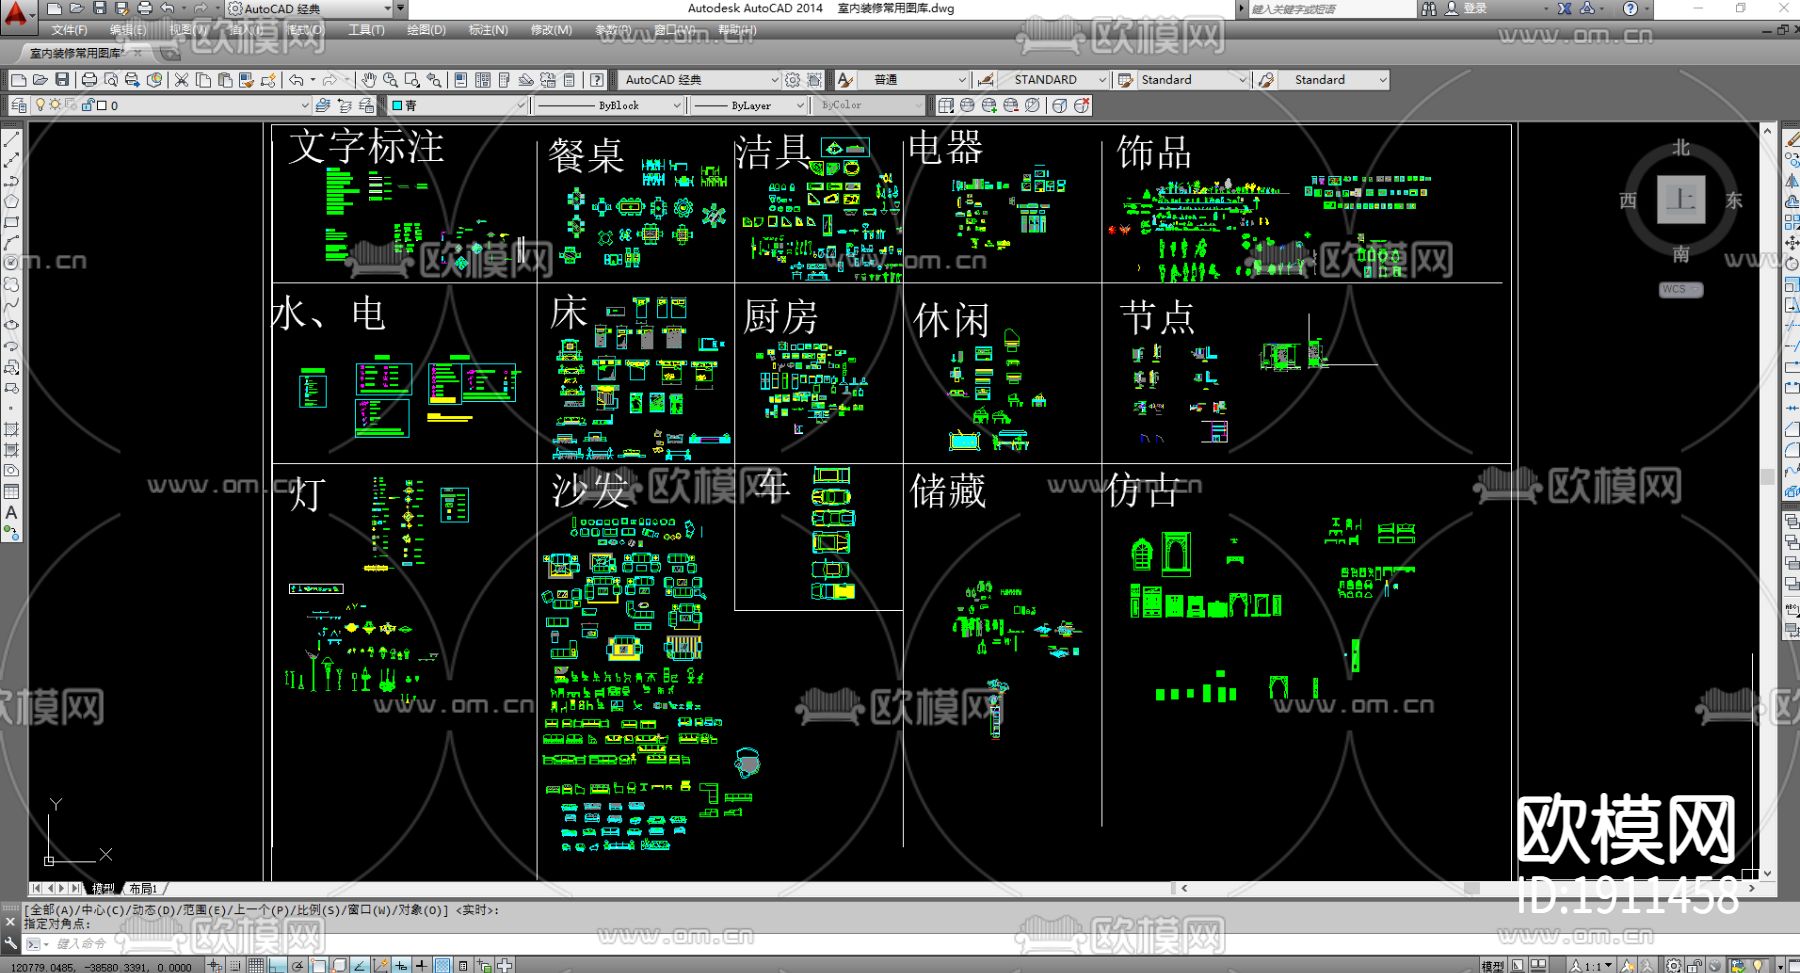The image size is (1800, 973).
Task: Click the WCS button under the ViewCube
Action: (1679, 290)
